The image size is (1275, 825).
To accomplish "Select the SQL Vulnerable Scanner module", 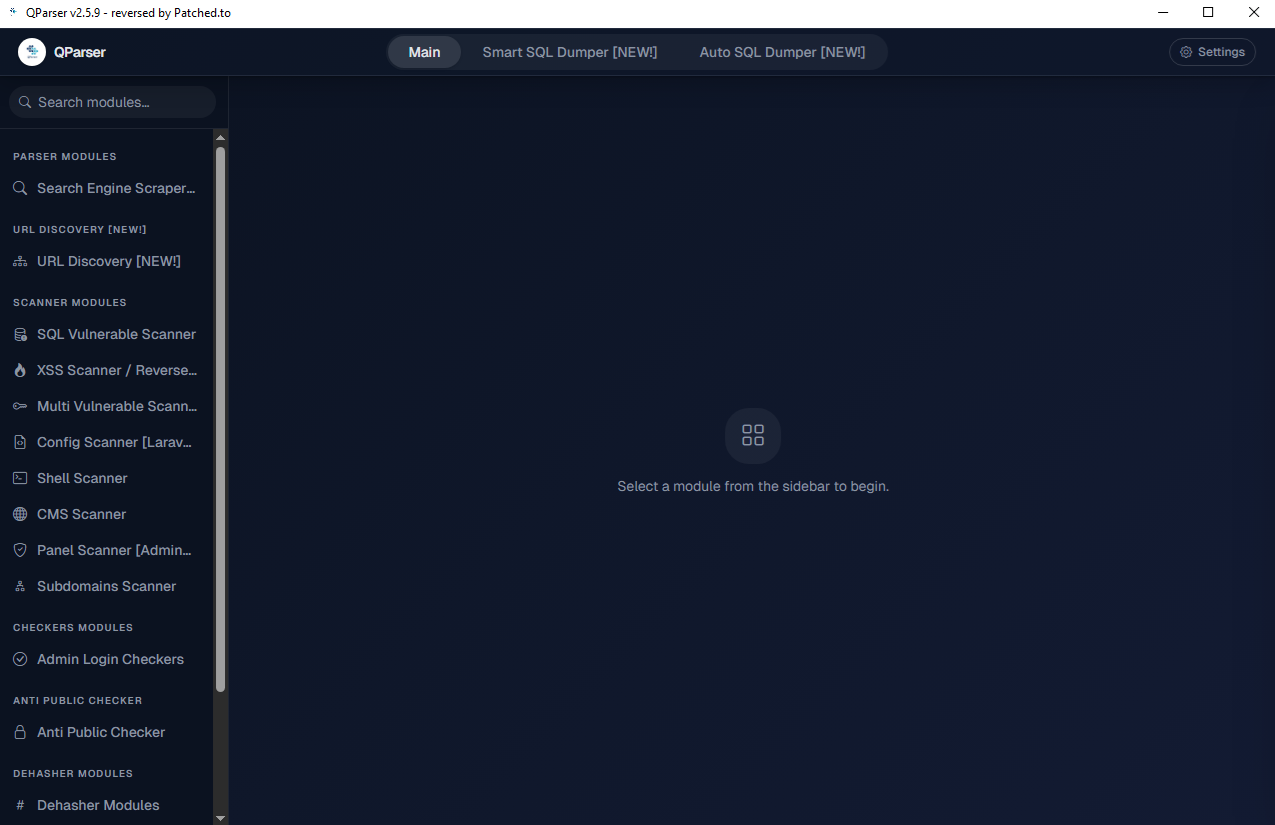I will tap(105, 334).
